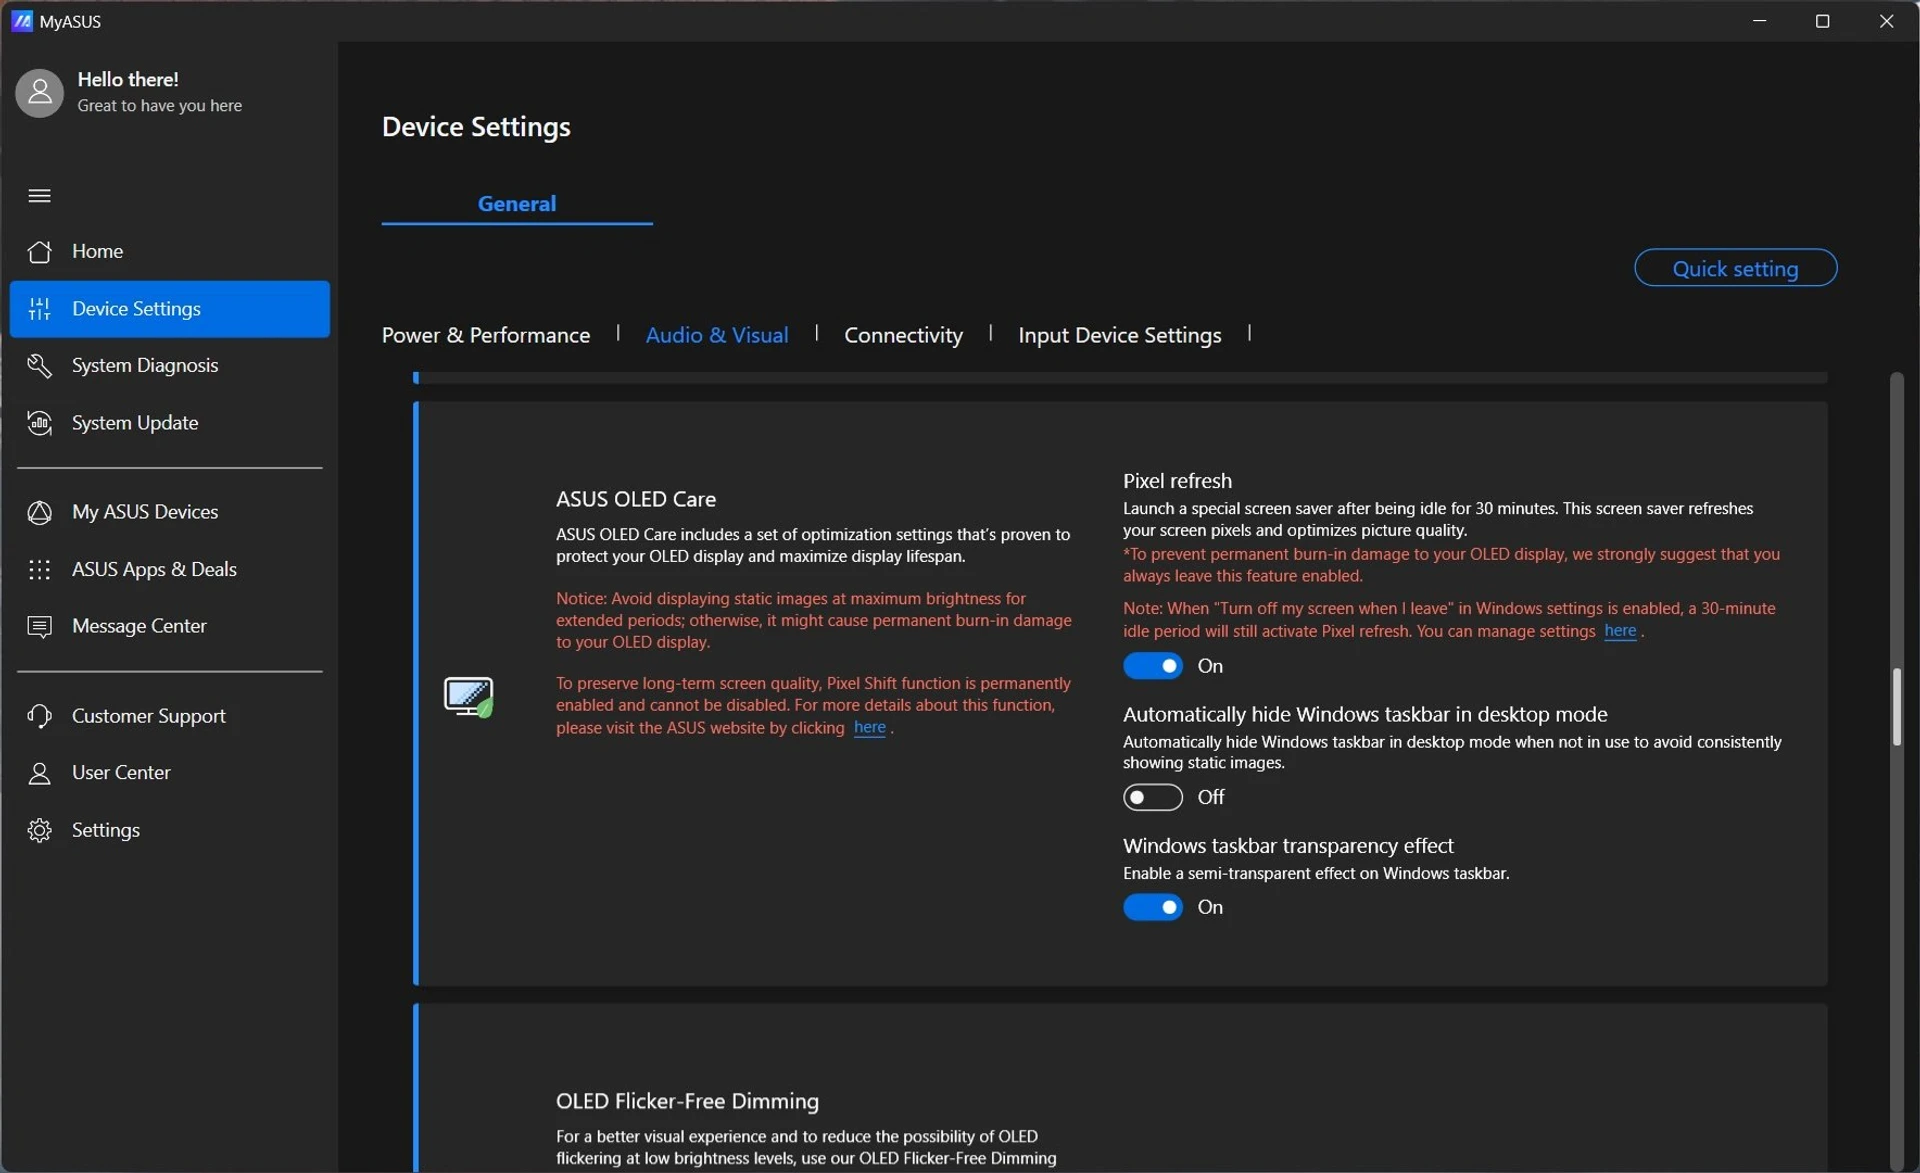This screenshot has width=1920, height=1173.
Task: Switch to Connectivity section
Action: [x=903, y=335]
